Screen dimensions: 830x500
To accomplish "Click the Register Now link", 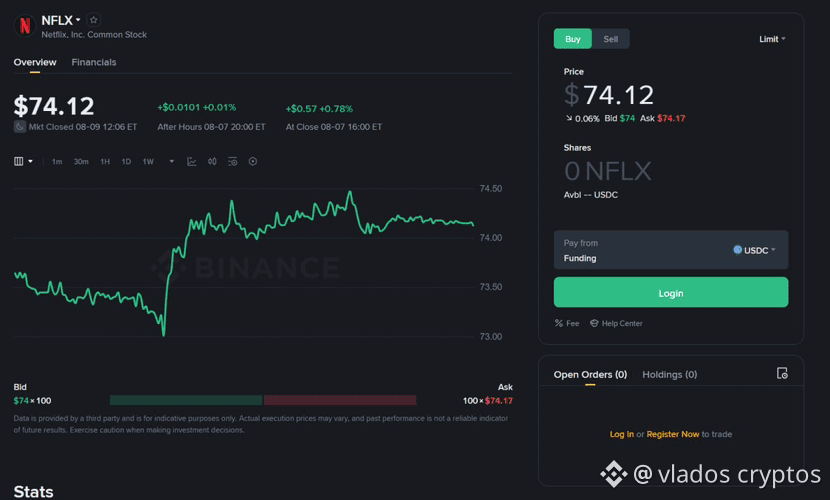I will pos(673,434).
